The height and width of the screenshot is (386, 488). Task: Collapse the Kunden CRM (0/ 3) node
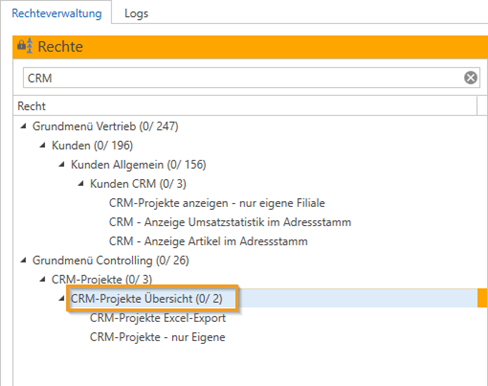[81, 184]
